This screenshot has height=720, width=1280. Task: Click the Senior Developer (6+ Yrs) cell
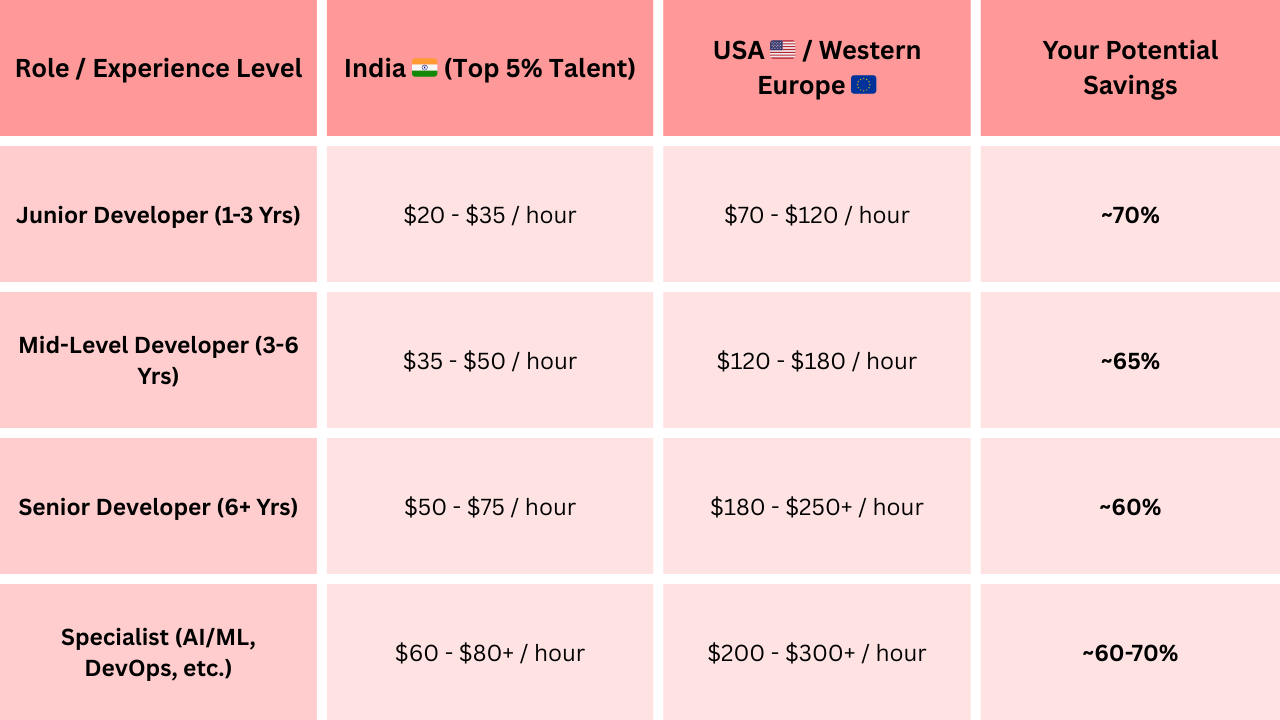coord(158,506)
